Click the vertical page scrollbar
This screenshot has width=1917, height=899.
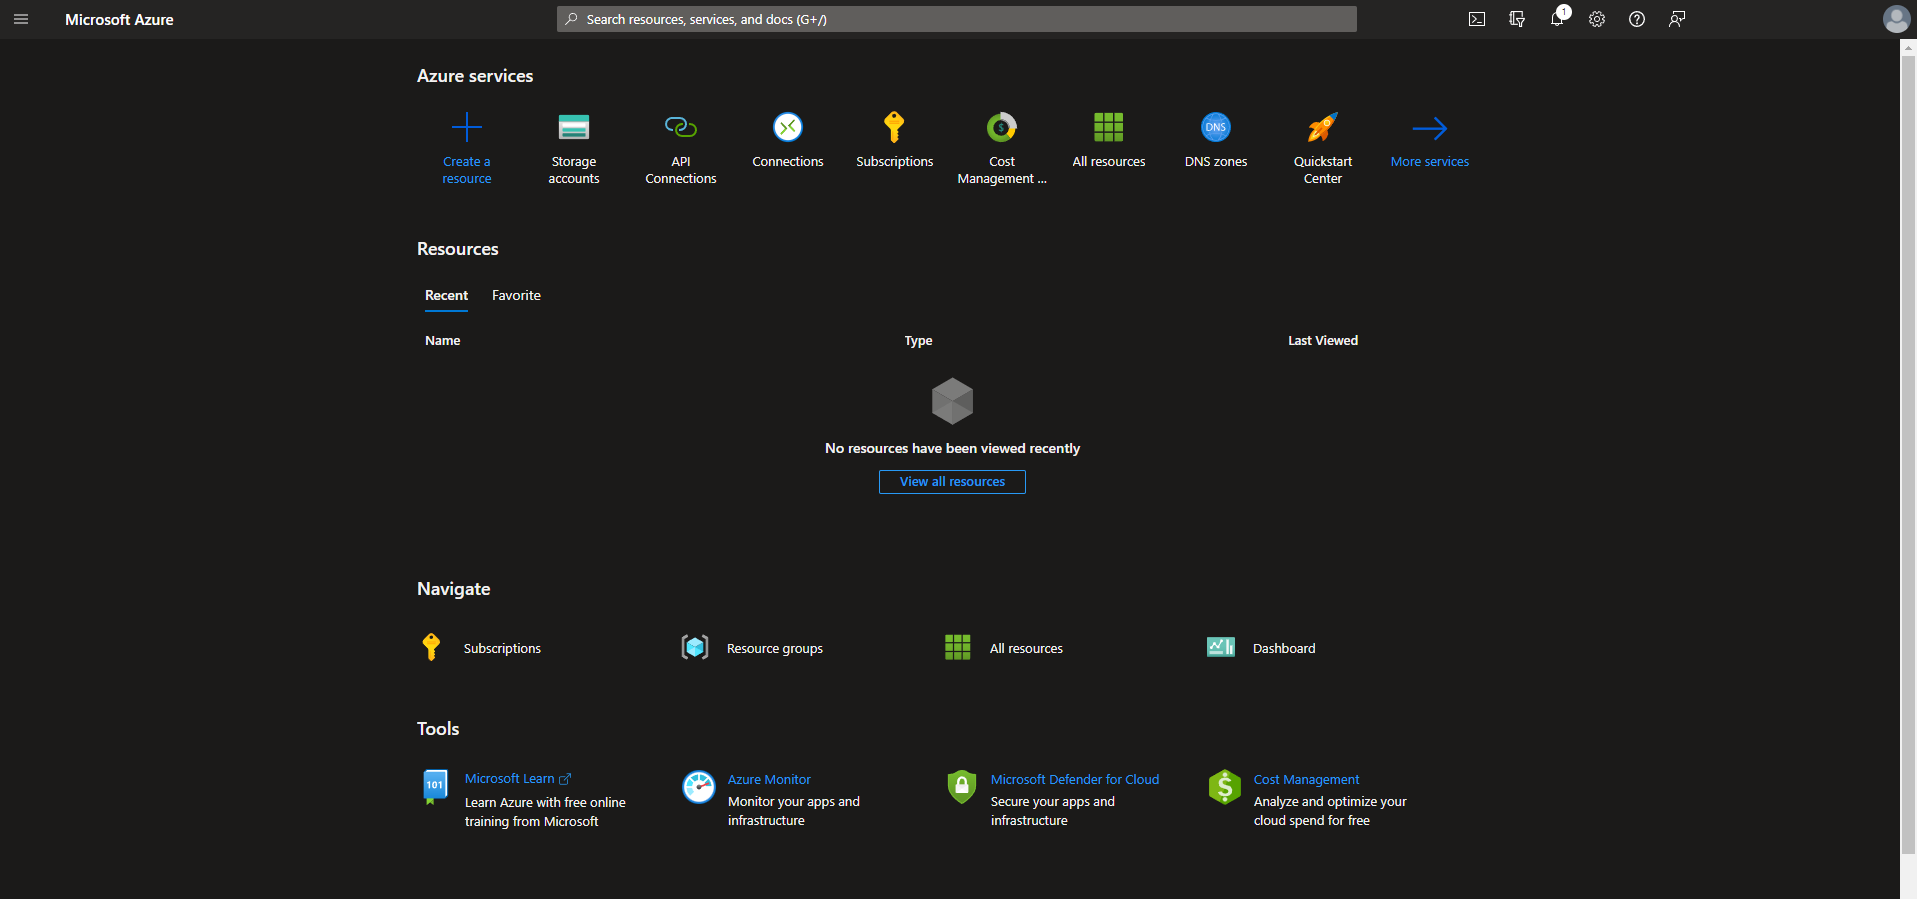click(1908, 450)
